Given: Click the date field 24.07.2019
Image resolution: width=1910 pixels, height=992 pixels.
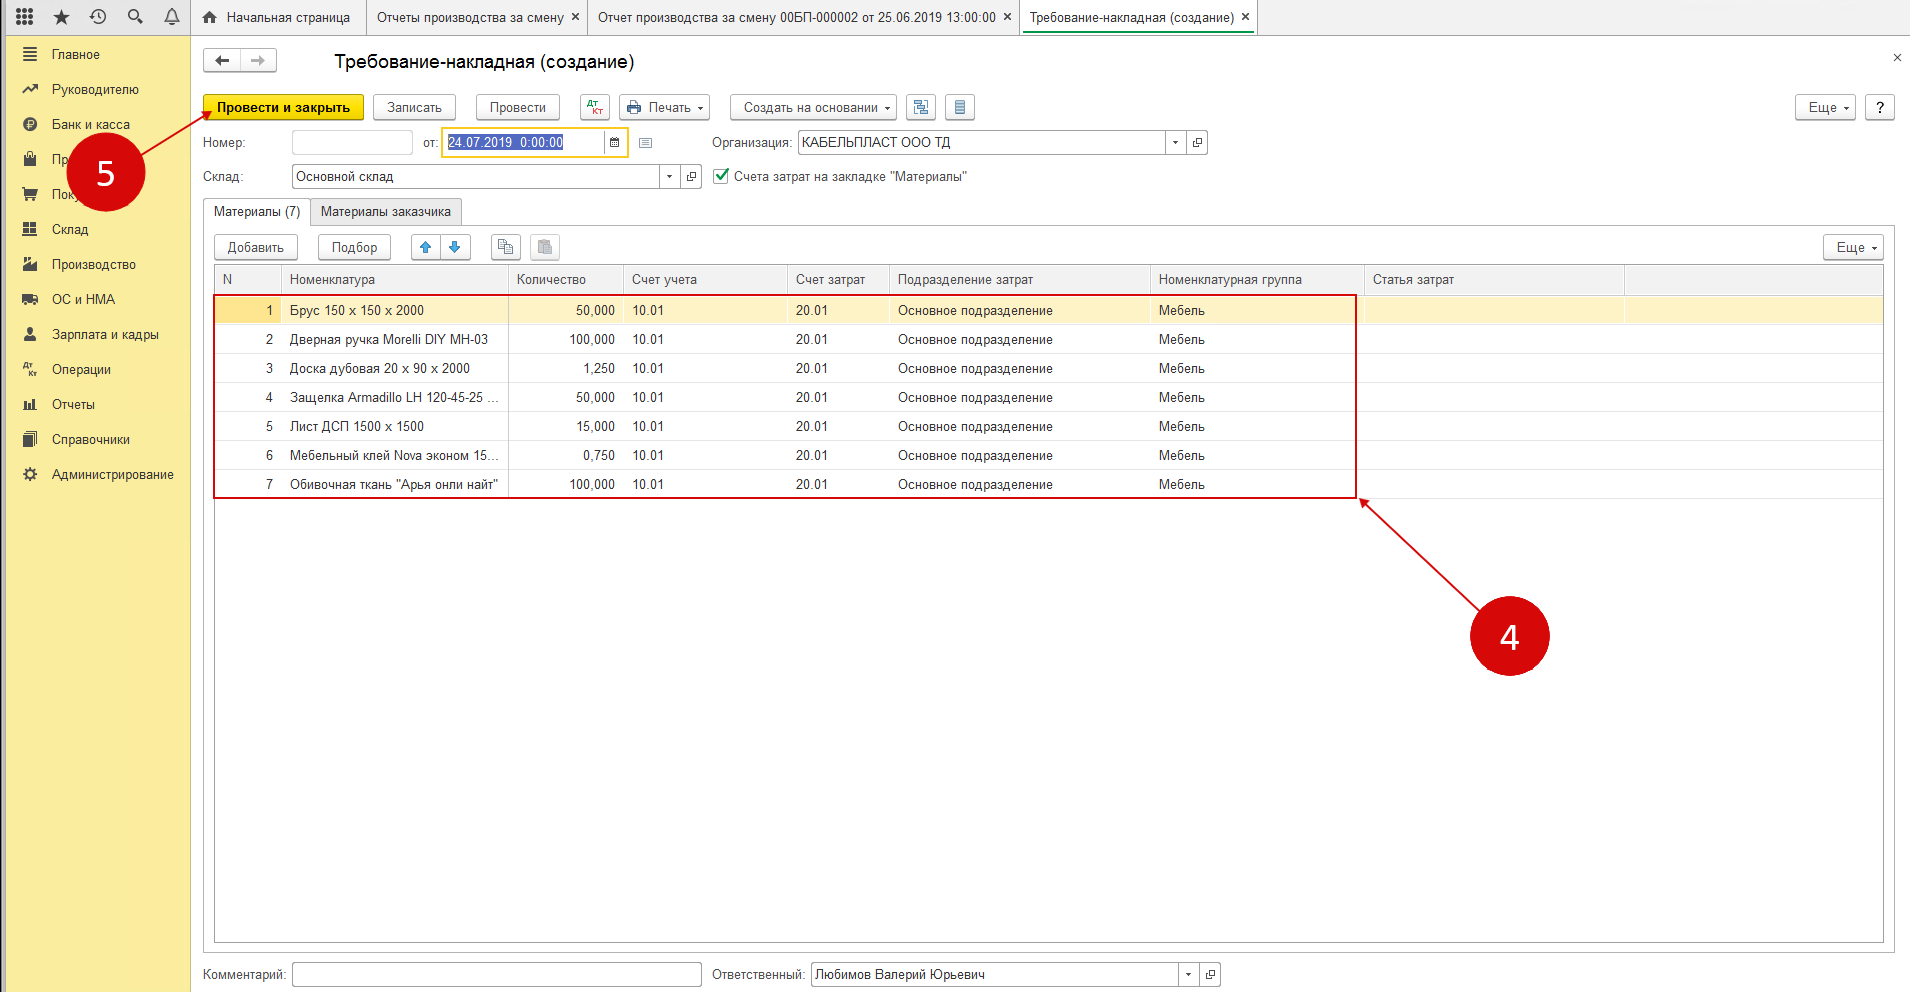Looking at the screenshot, I should point(523,142).
